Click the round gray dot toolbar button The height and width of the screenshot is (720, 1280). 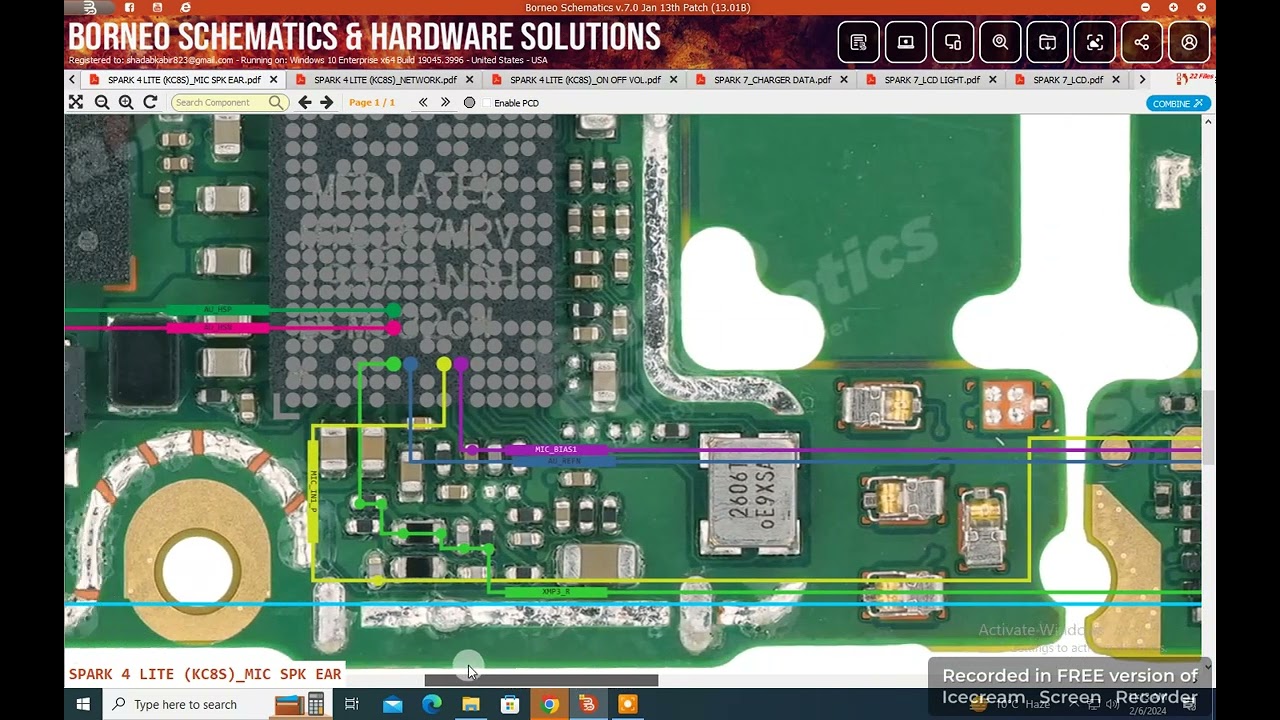469,103
